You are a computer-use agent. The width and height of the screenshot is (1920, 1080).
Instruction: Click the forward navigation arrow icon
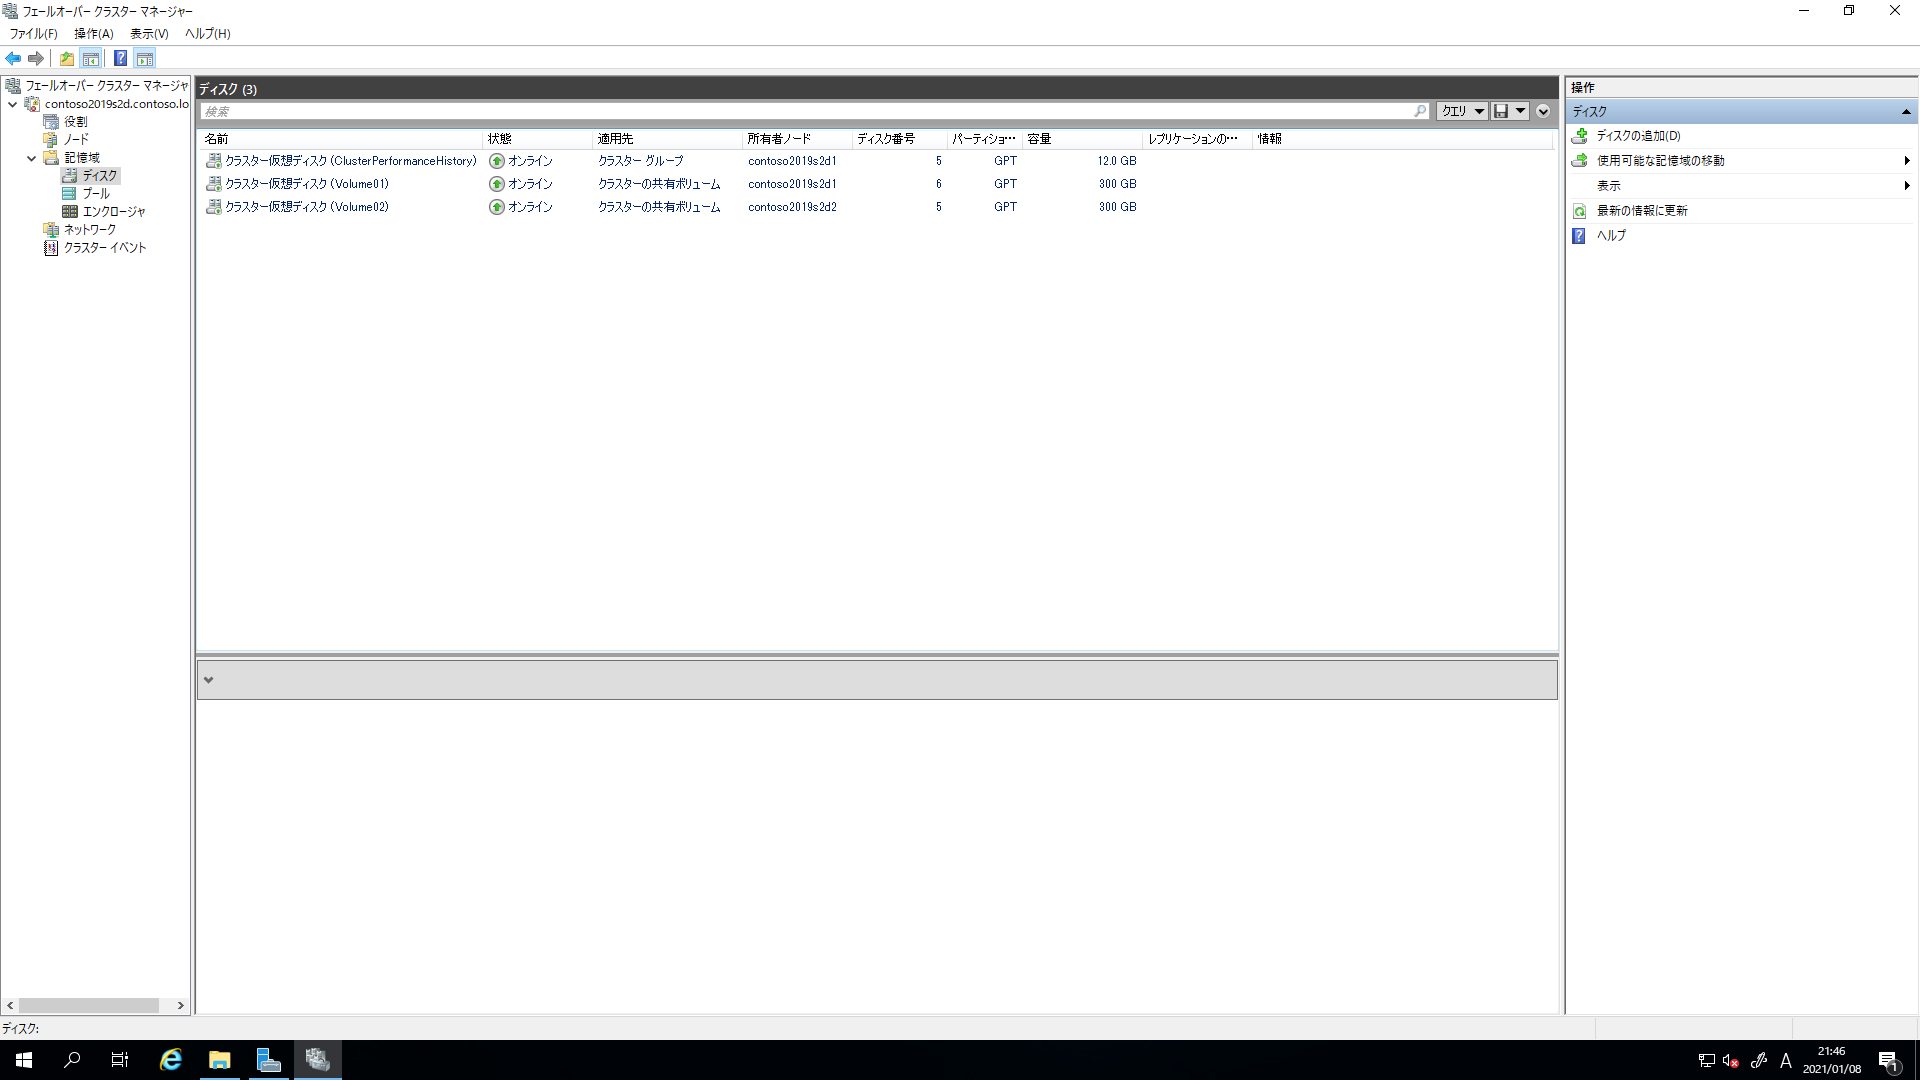coord(37,58)
